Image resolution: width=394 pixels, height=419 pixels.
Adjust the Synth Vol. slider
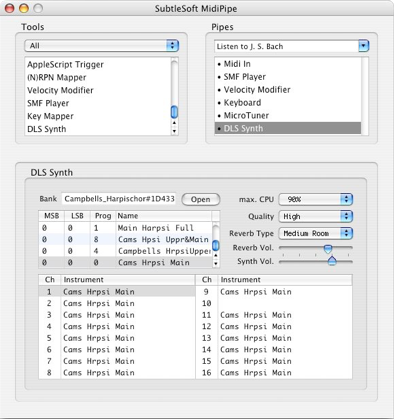(x=332, y=261)
